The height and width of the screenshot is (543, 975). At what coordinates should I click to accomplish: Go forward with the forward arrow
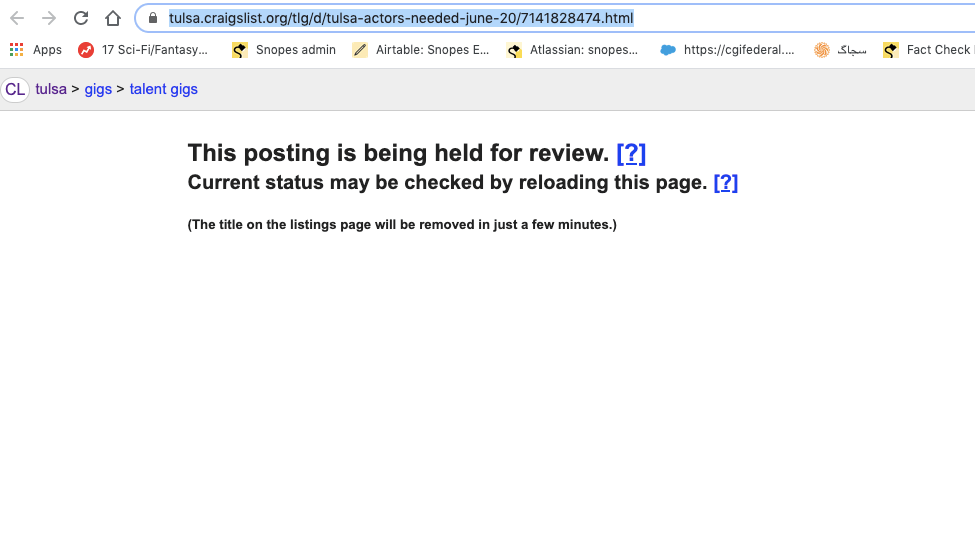[49, 18]
